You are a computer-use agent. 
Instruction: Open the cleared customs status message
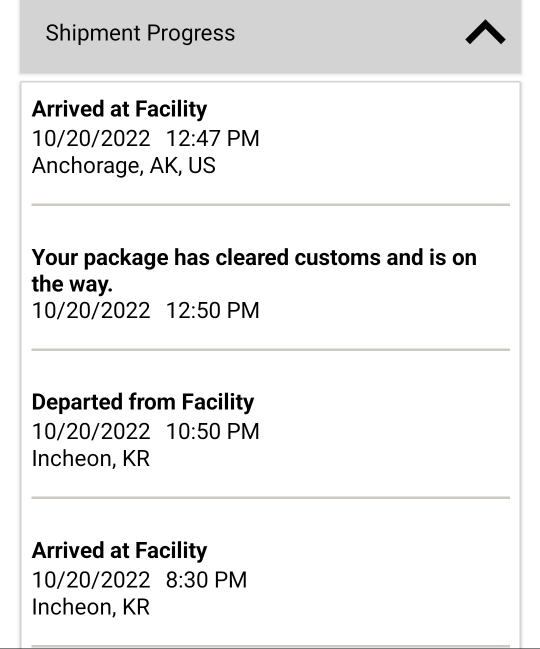pos(254,271)
